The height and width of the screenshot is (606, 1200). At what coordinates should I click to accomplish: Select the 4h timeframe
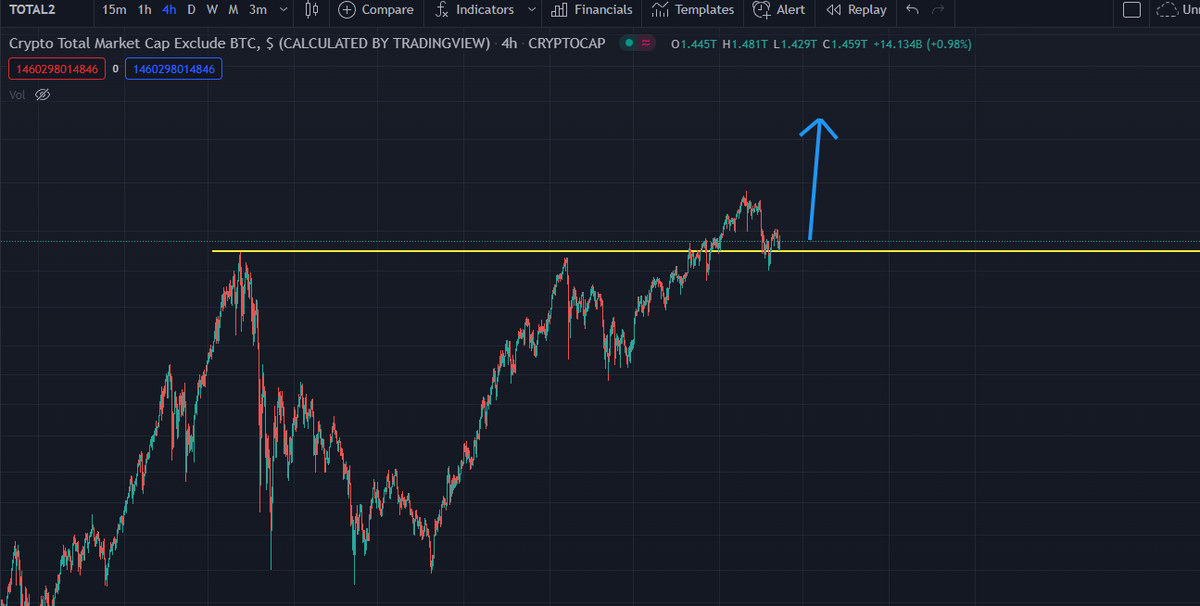click(170, 10)
